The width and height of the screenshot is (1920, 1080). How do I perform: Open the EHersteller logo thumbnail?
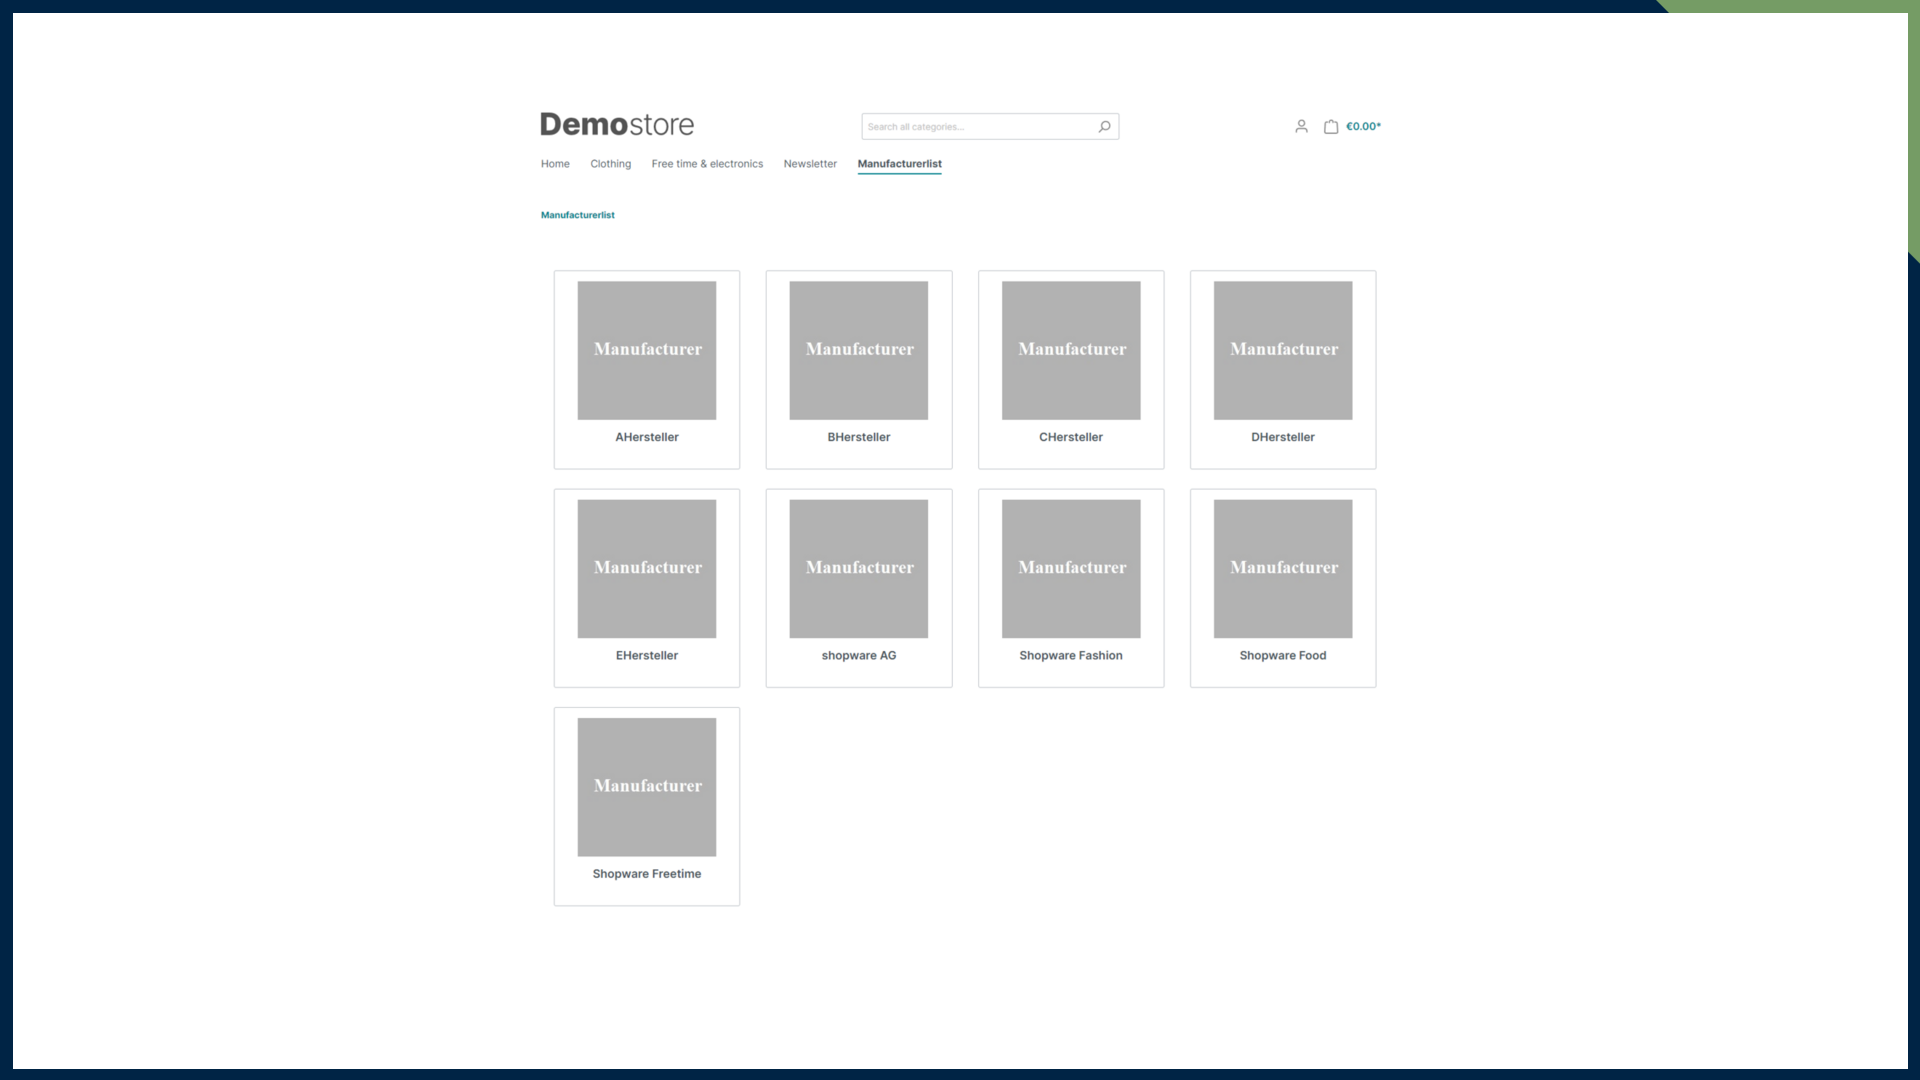click(x=647, y=569)
